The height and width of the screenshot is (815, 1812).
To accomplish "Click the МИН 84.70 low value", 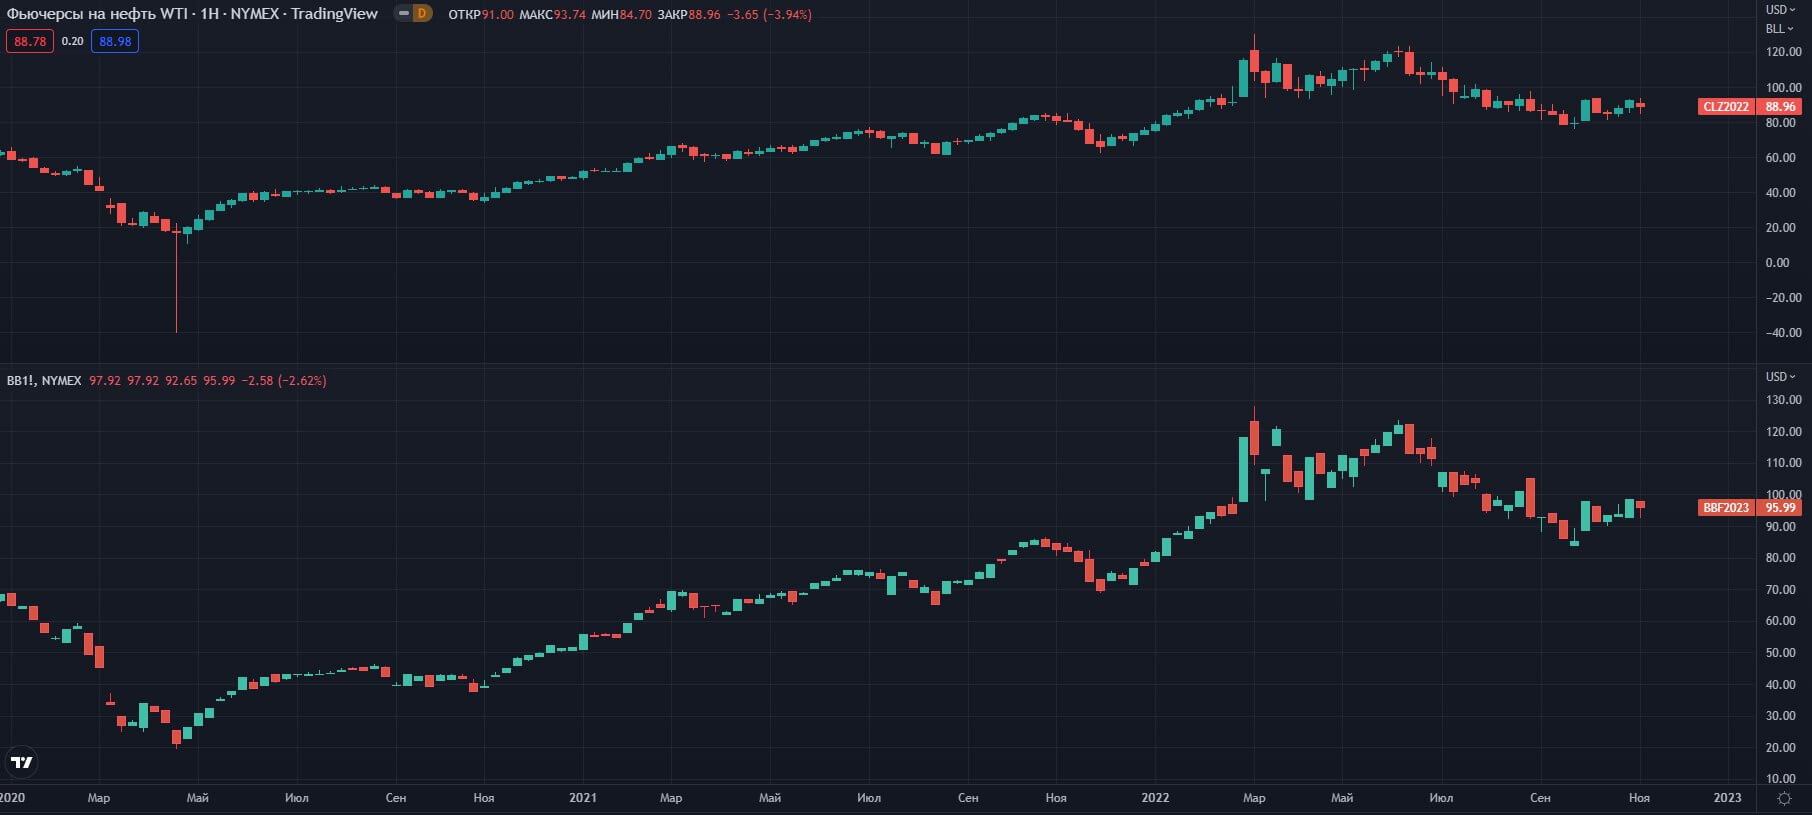I will pos(621,15).
